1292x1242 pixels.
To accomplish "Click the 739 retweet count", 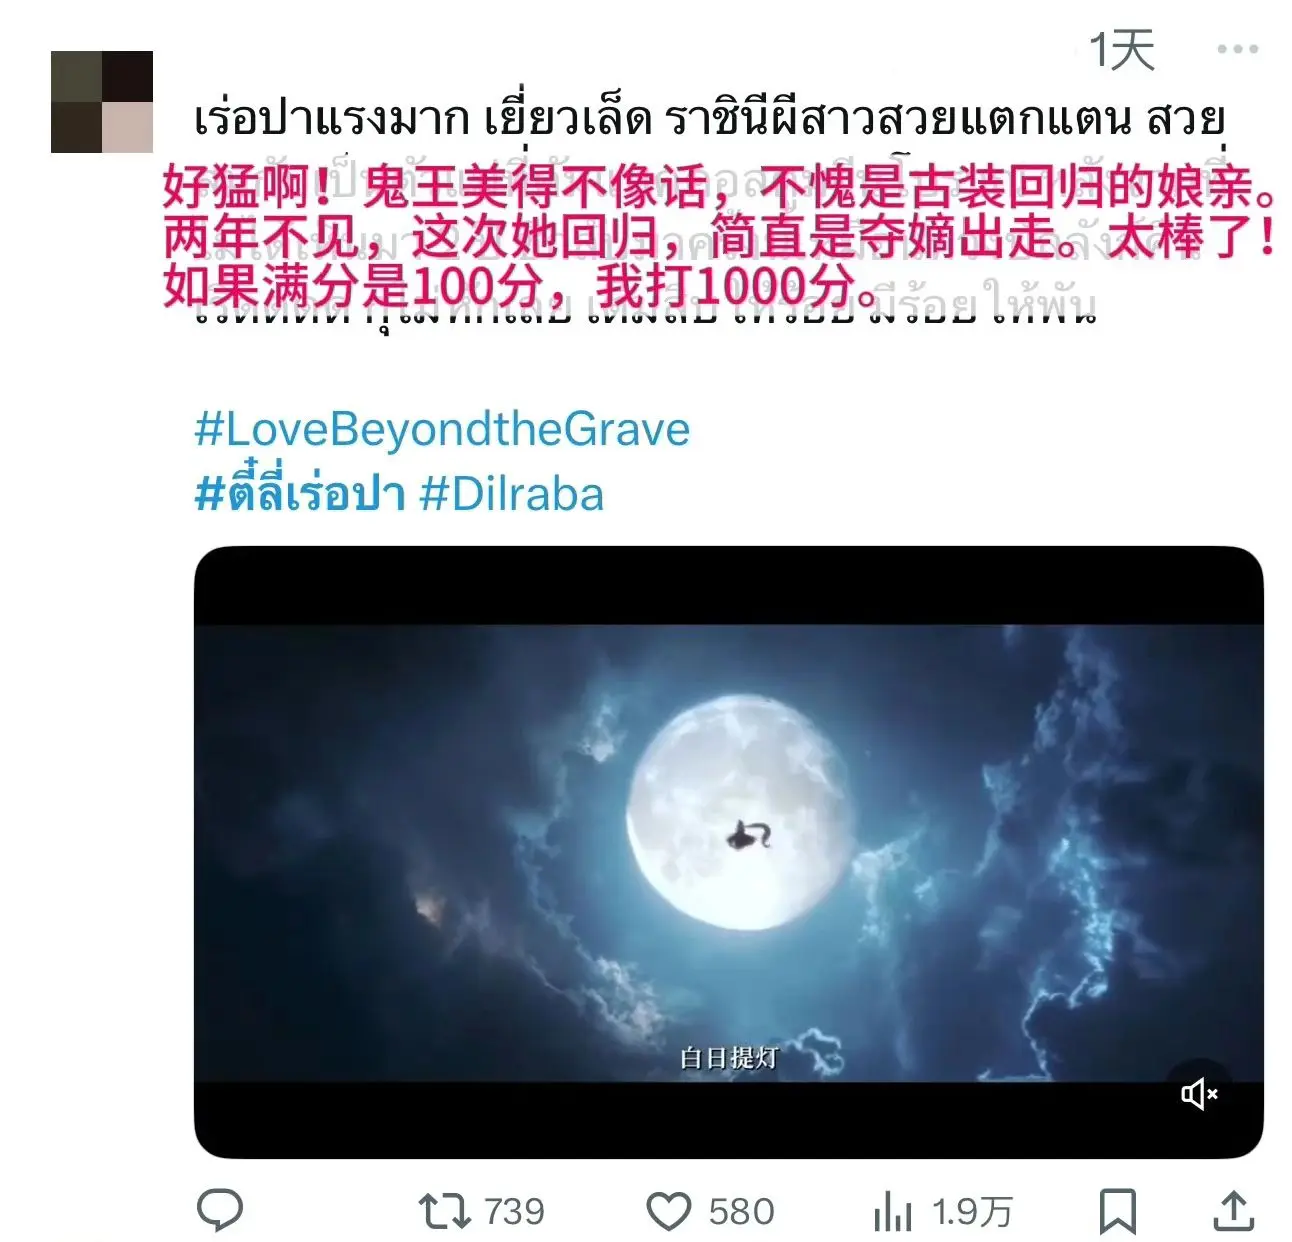I will pyautogui.click(x=514, y=1212).
